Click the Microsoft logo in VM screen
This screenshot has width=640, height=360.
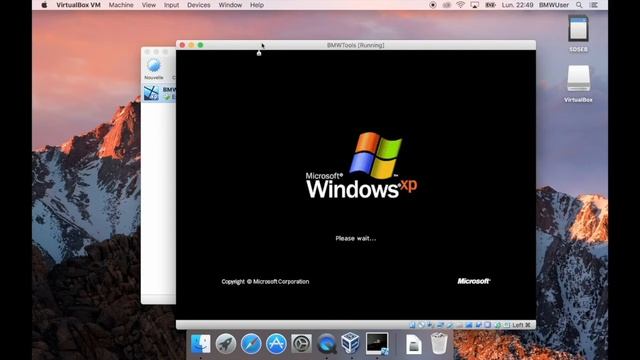[474, 281]
